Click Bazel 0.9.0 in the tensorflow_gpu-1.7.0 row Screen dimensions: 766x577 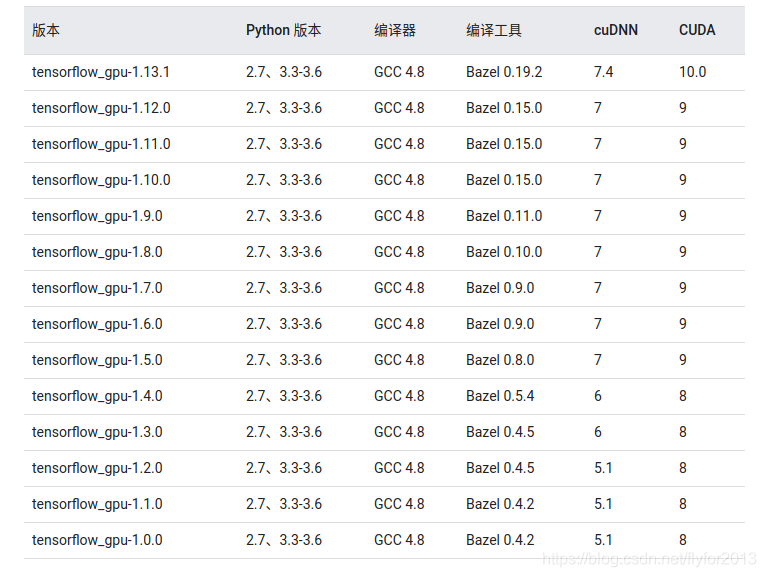500,288
